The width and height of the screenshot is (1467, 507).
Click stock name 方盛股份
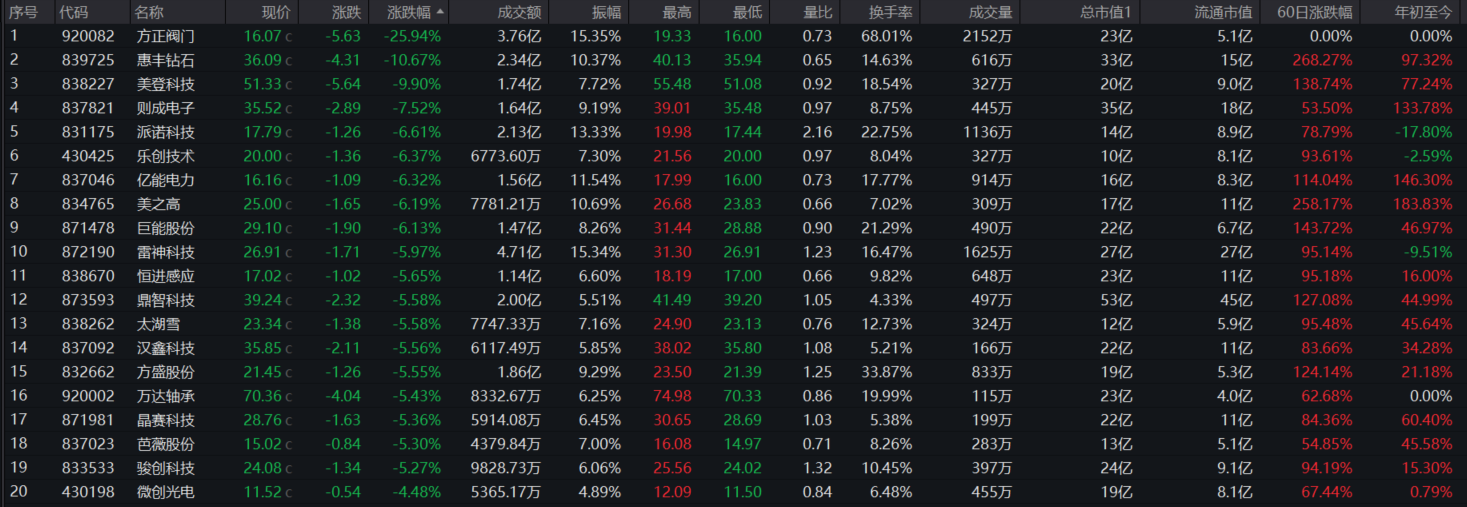click(166, 372)
